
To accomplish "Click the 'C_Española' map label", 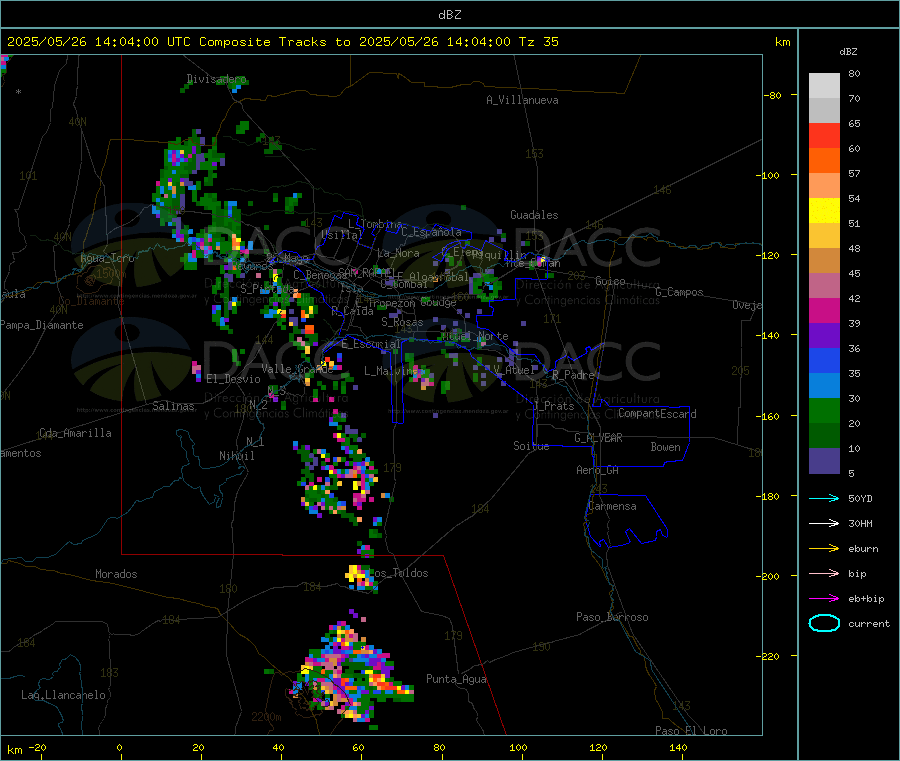I will point(431,232).
